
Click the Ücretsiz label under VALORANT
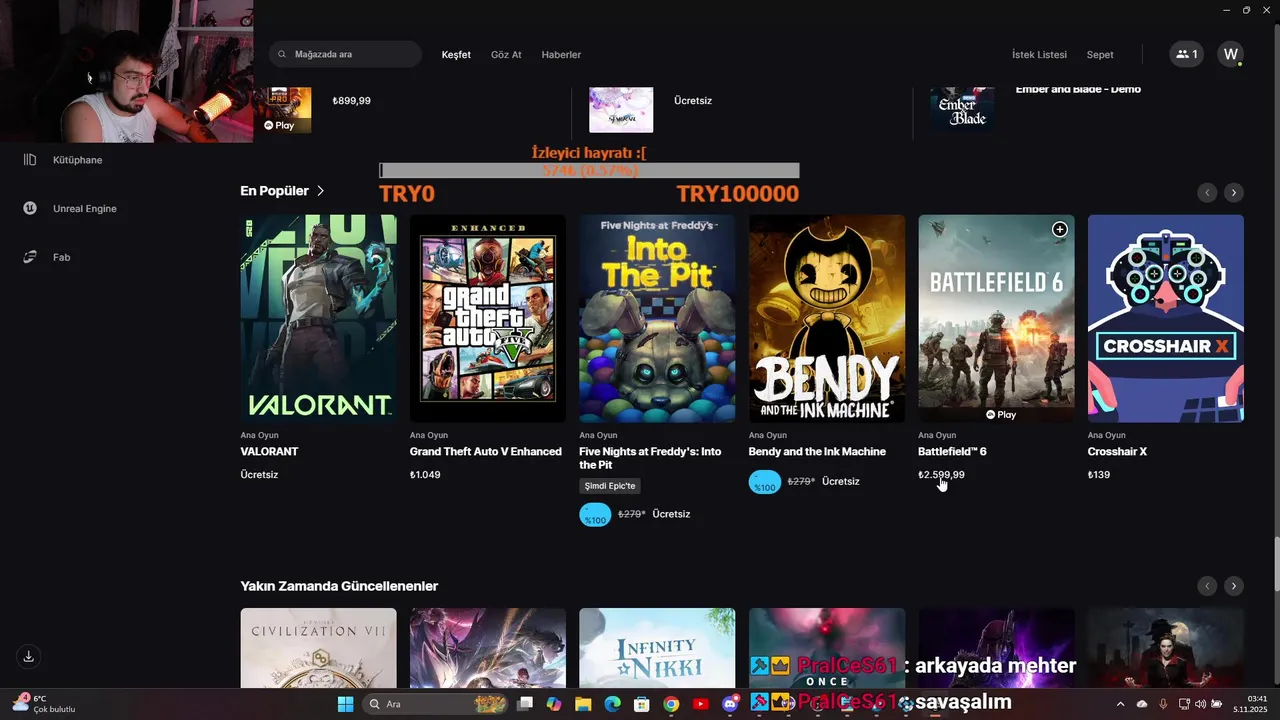click(x=259, y=475)
